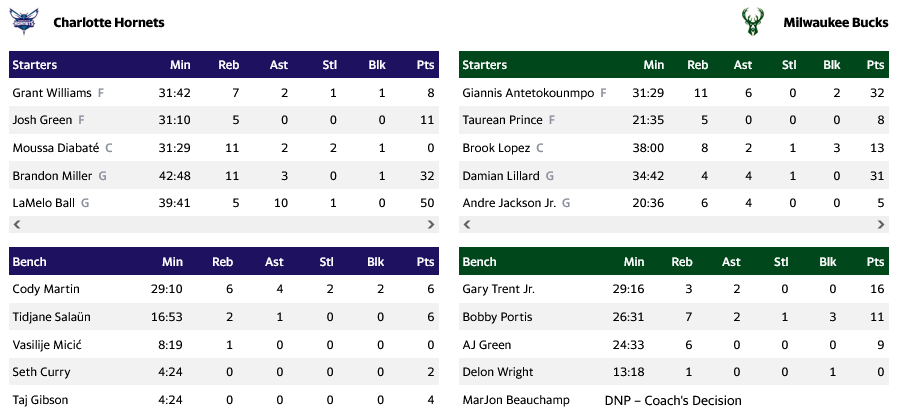Click the Milwaukee Bucks team name
901x414 pixels.
click(x=835, y=22)
